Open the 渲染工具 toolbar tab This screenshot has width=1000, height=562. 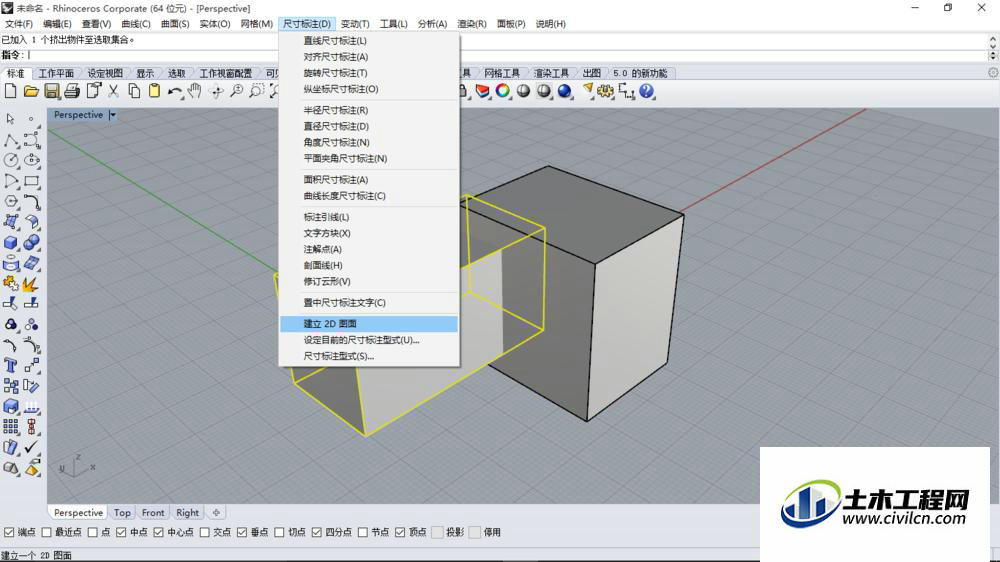pos(552,73)
